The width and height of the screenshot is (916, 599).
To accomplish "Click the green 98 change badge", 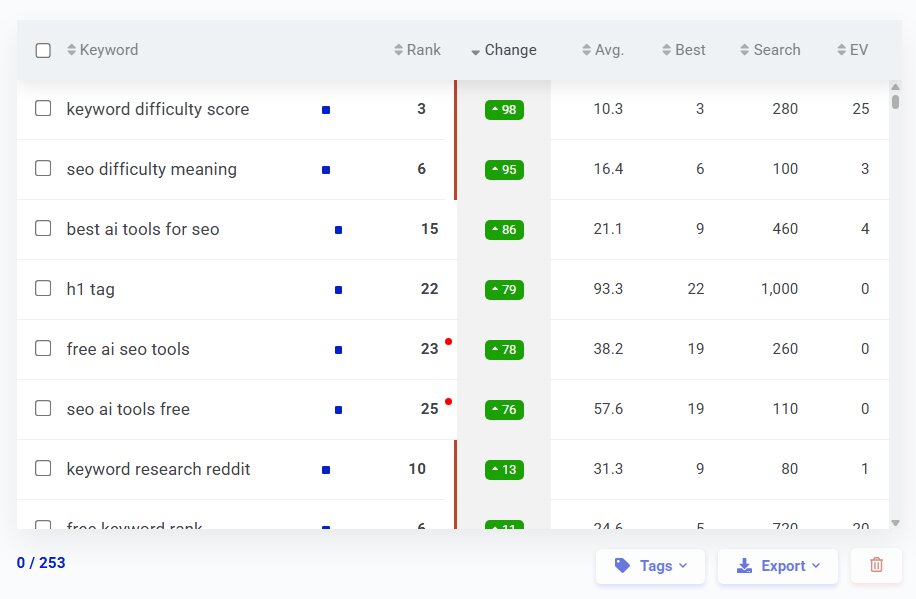I will (x=504, y=110).
